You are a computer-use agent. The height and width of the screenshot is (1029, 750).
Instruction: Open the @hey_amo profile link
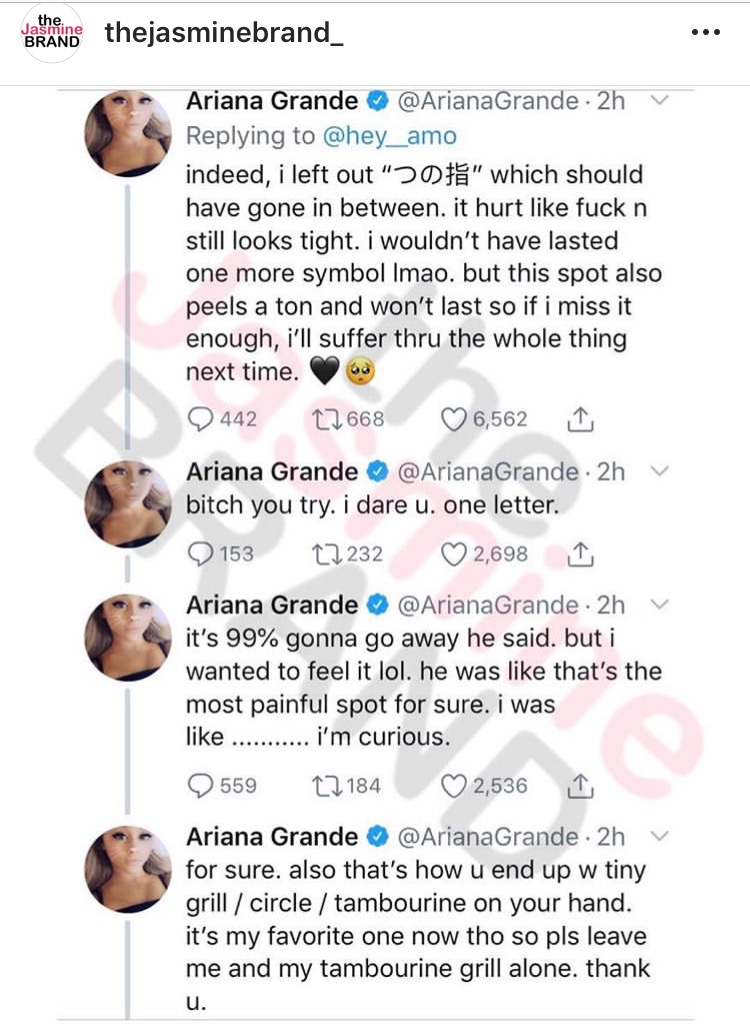coord(389,136)
